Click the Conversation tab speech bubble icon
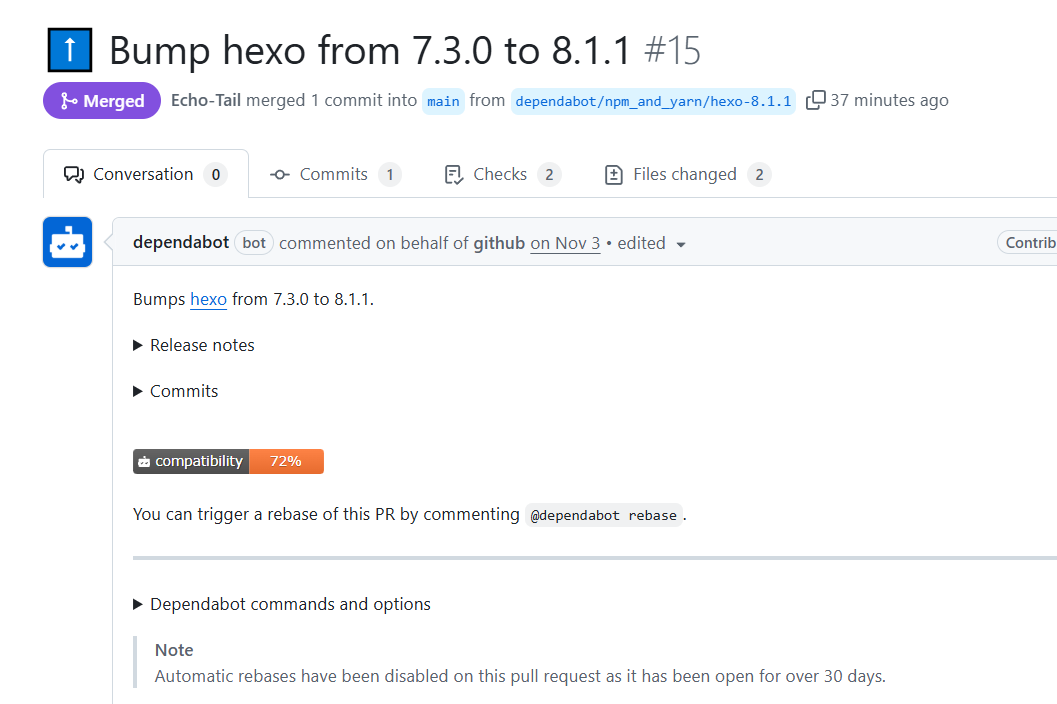 point(73,175)
